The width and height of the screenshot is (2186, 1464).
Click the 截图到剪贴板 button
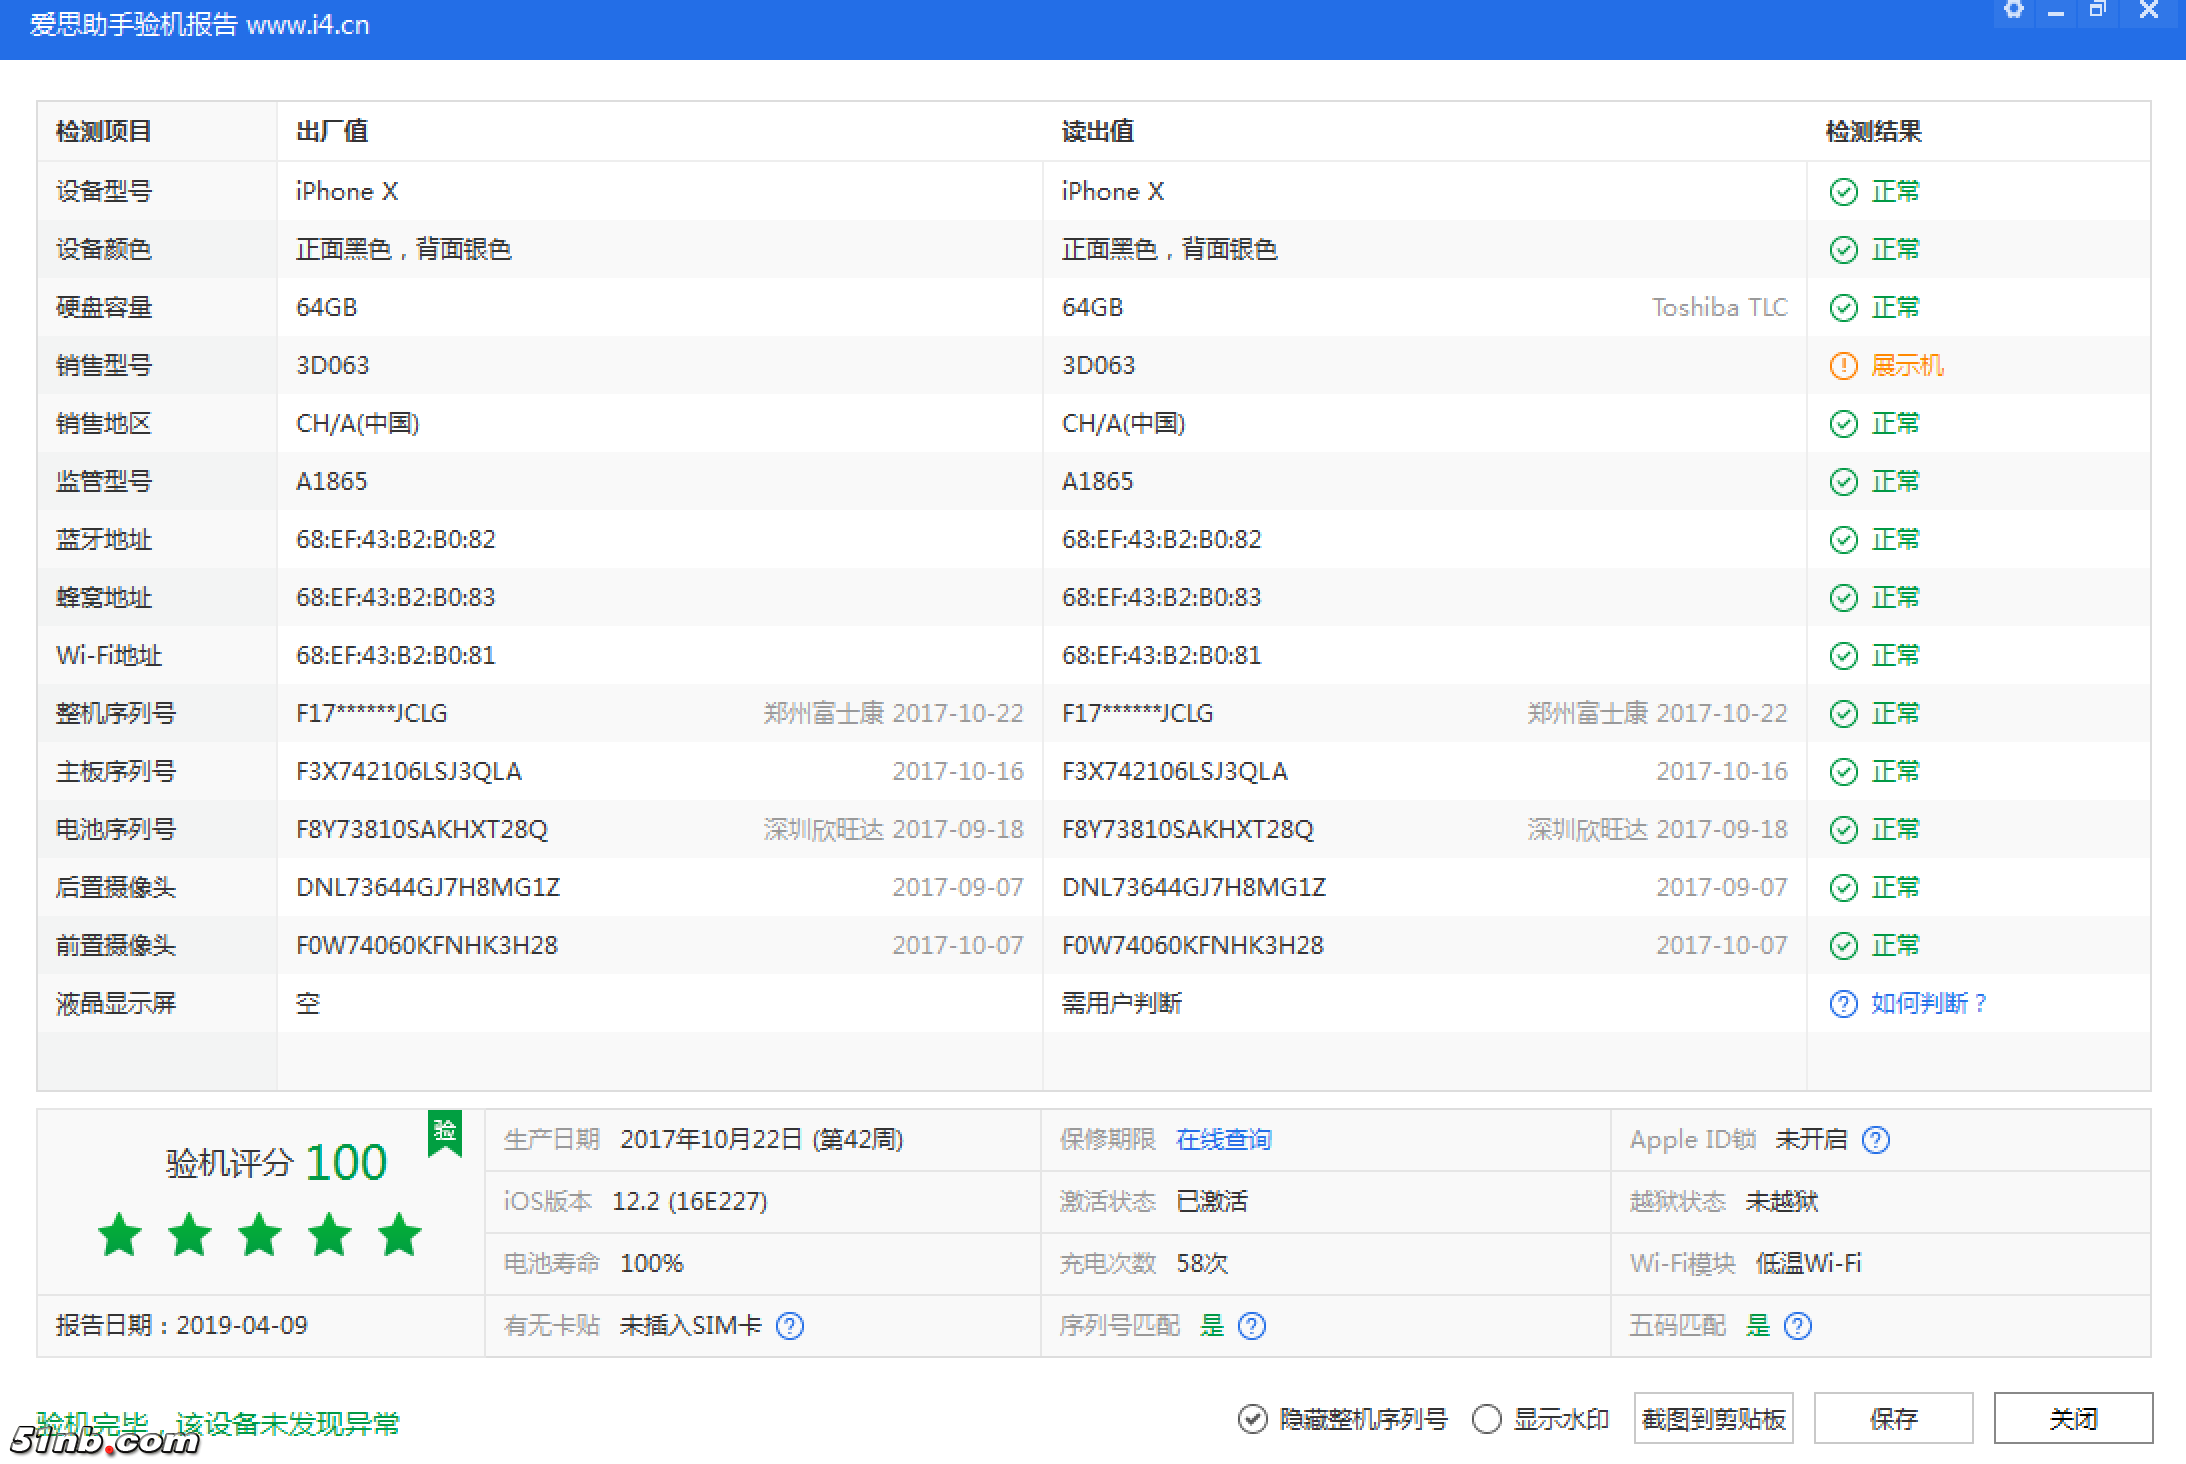point(1713,1418)
